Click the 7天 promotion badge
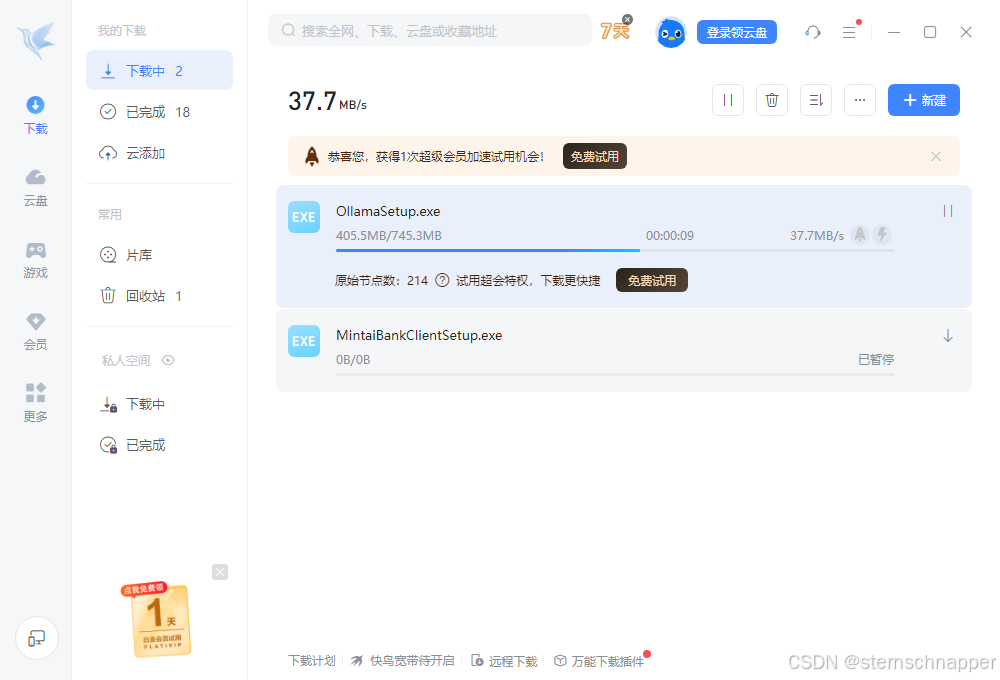 (615, 31)
